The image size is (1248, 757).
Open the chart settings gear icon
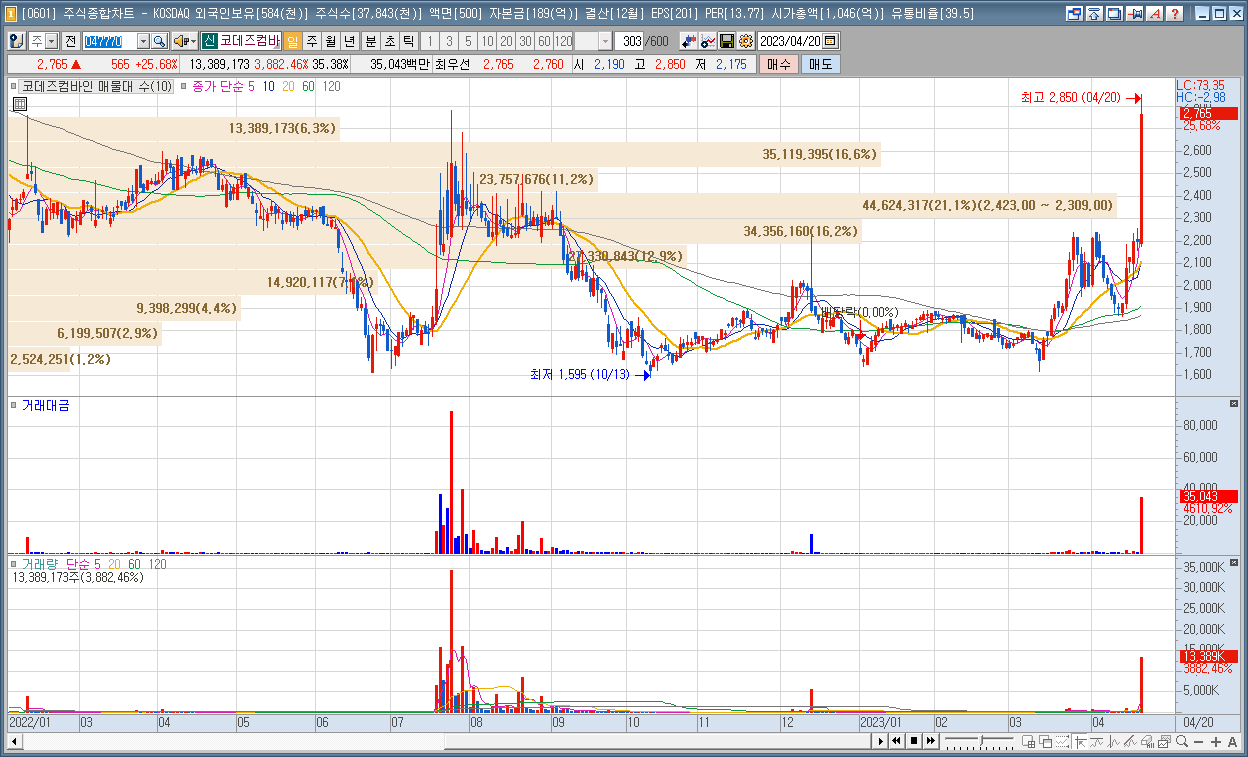click(x=745, y=41)
